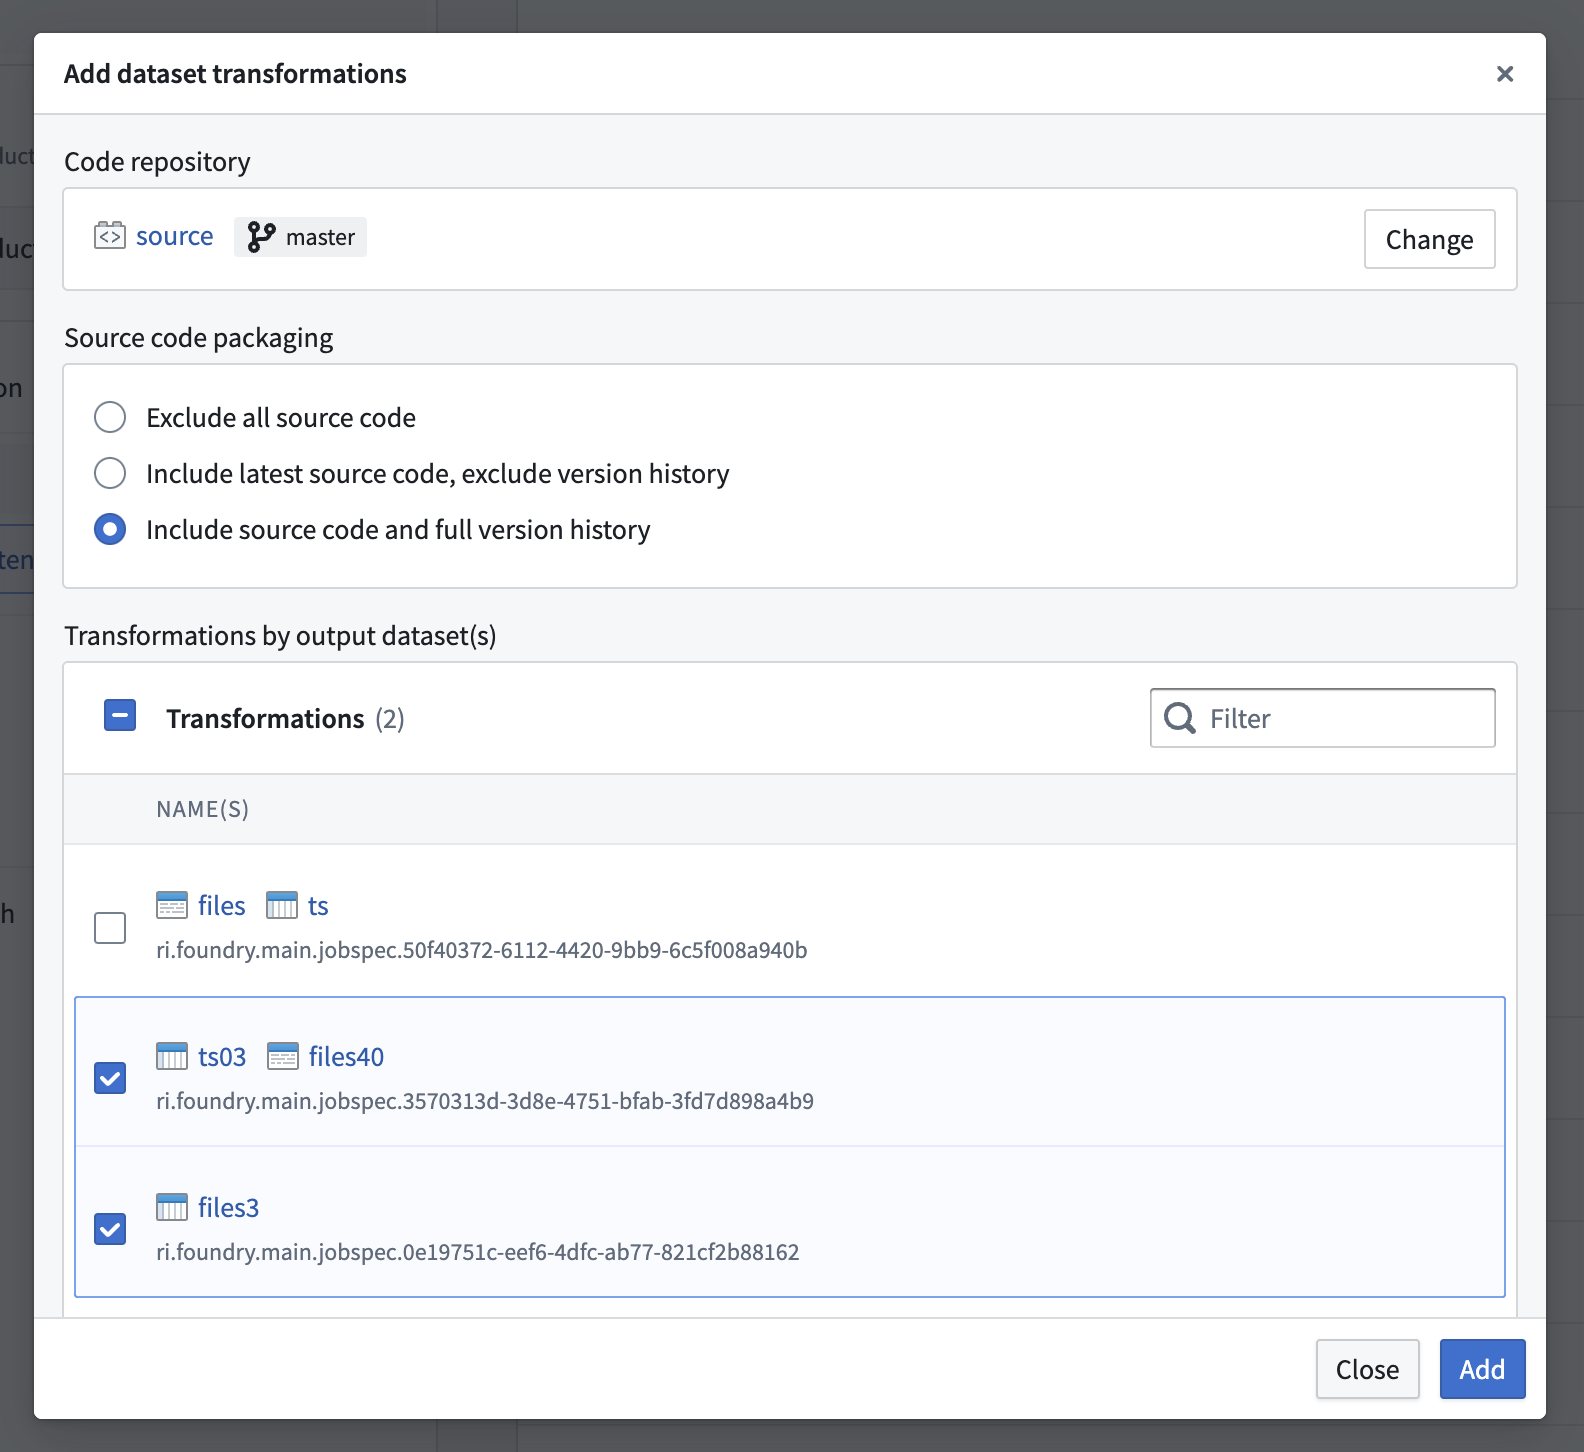Uncheck the ts03 / files40 transformation checkbox
This screenshot has width=1584, height=1452.
coord(110,1078)
